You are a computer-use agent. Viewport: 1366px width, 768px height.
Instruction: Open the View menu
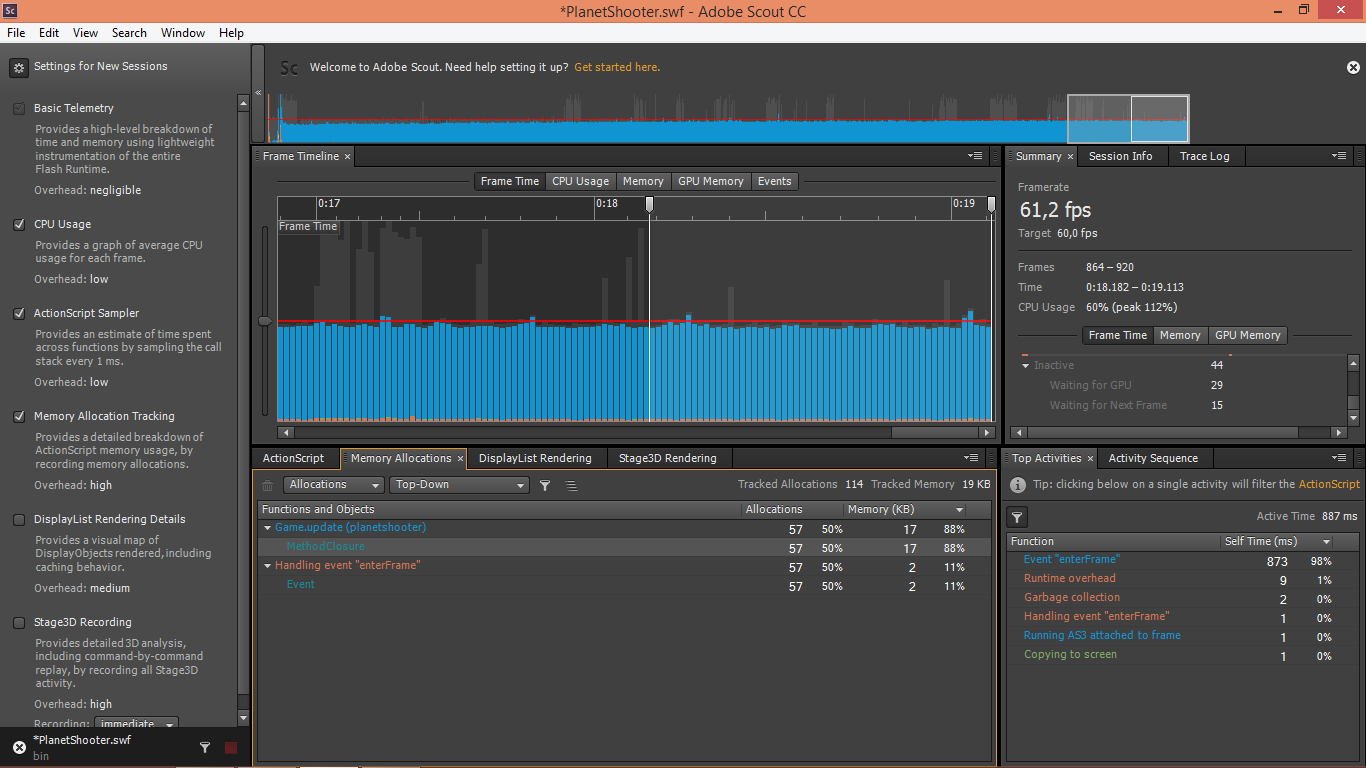86,33
